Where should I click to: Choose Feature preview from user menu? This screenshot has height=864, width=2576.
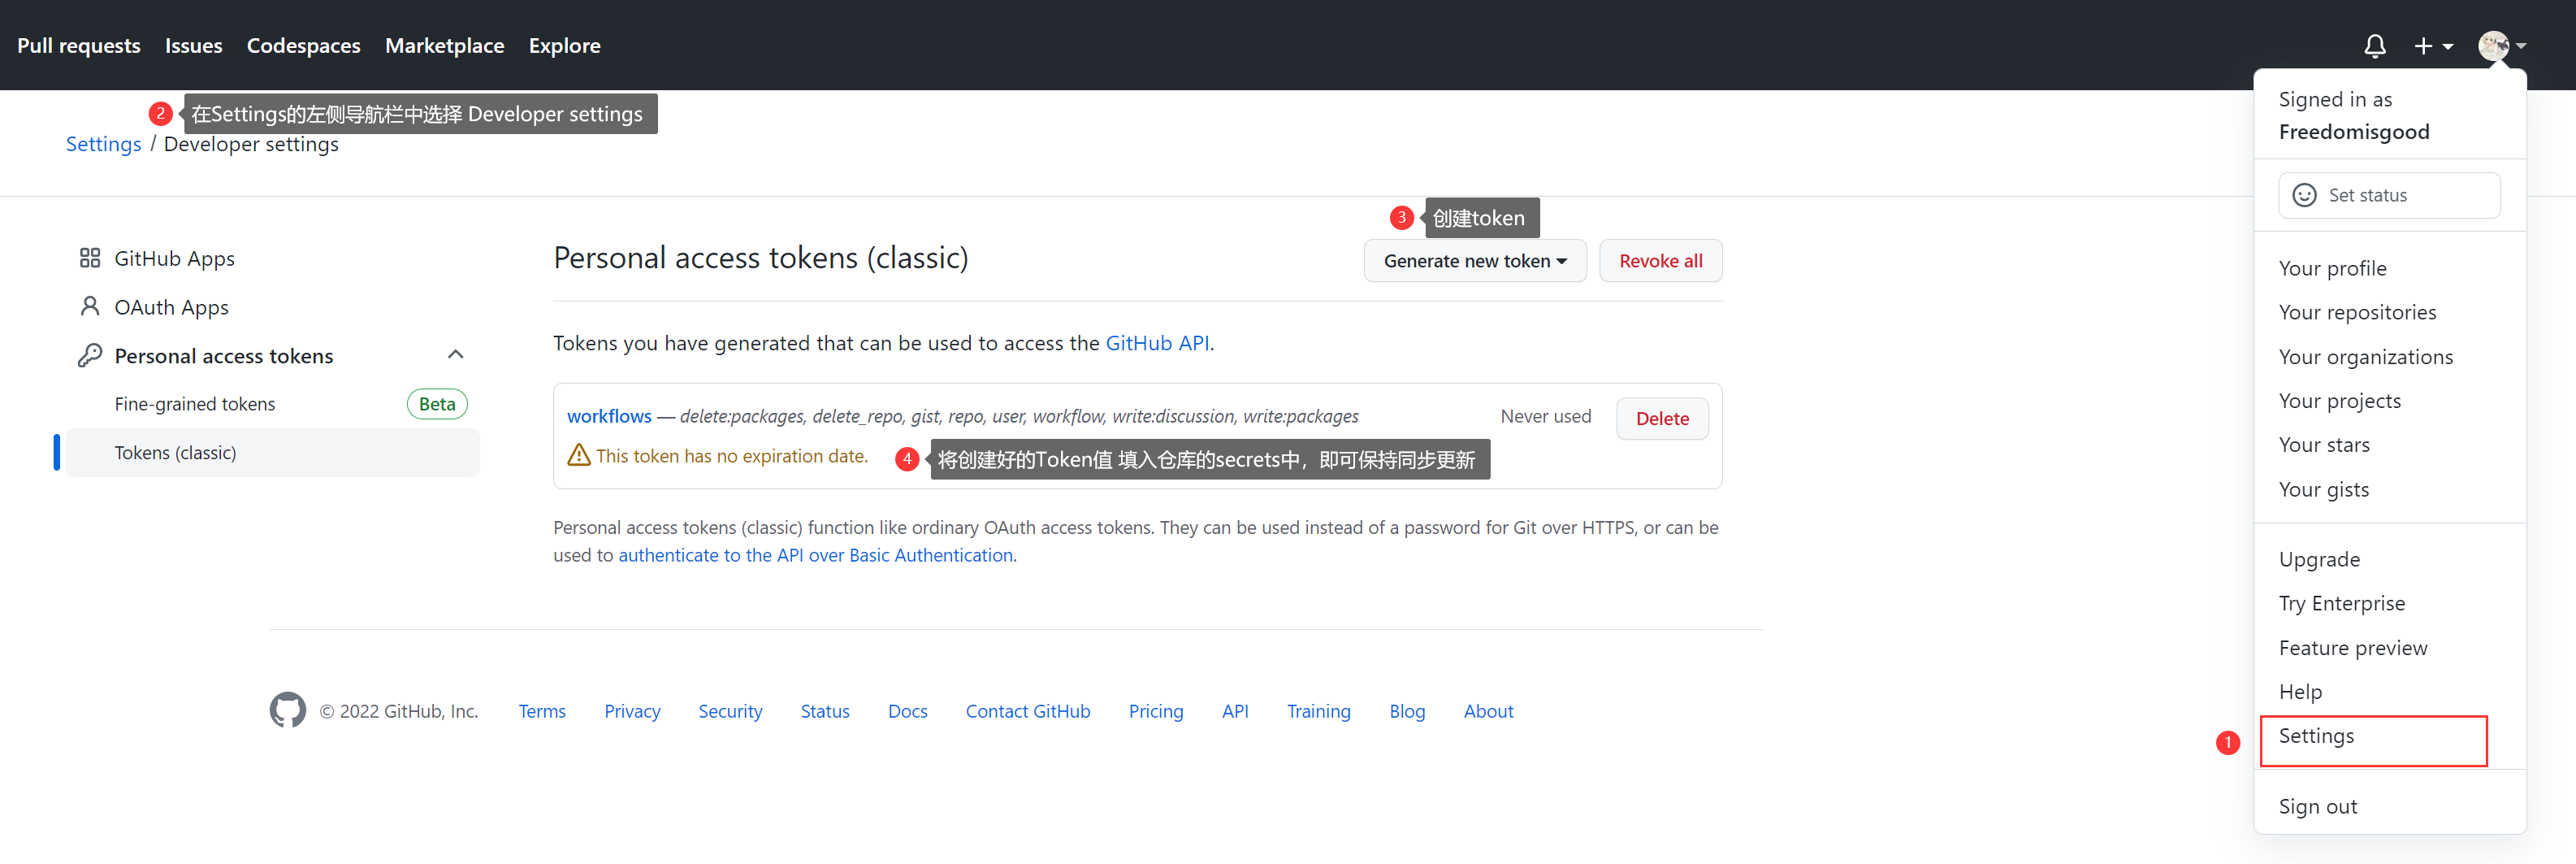point(2353,648)
